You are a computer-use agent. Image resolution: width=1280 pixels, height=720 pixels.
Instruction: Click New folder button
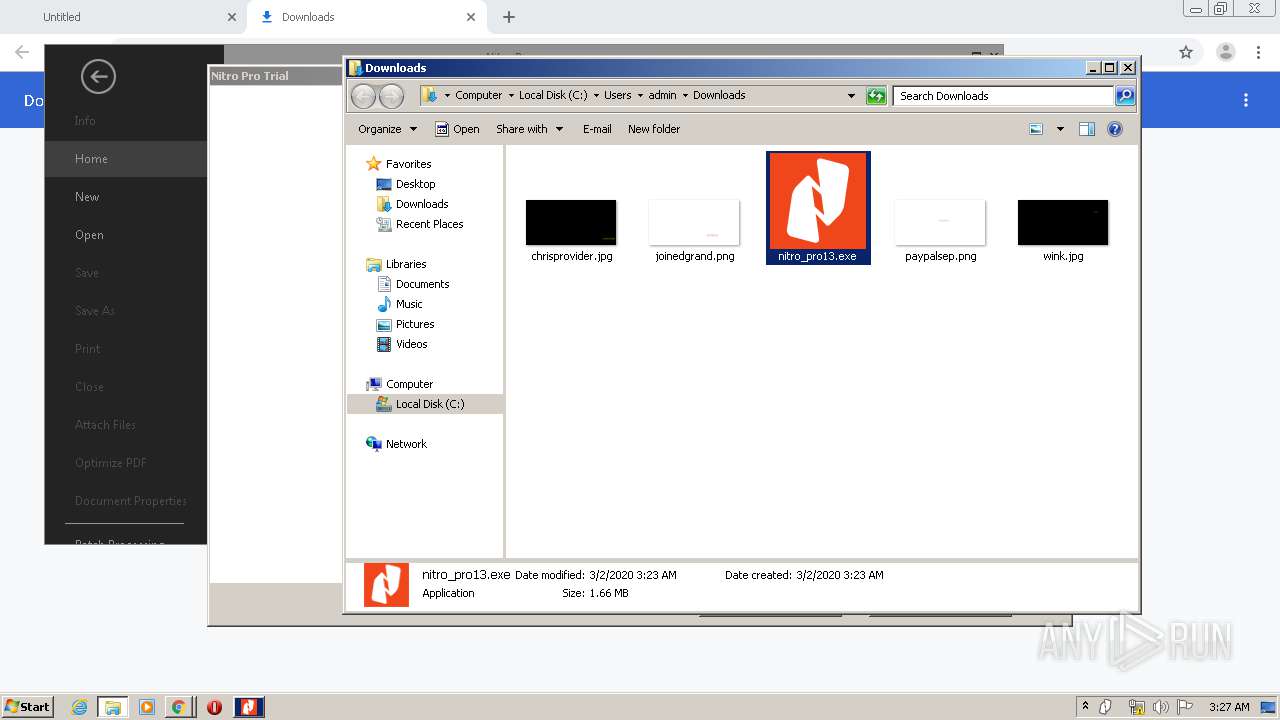654,129
